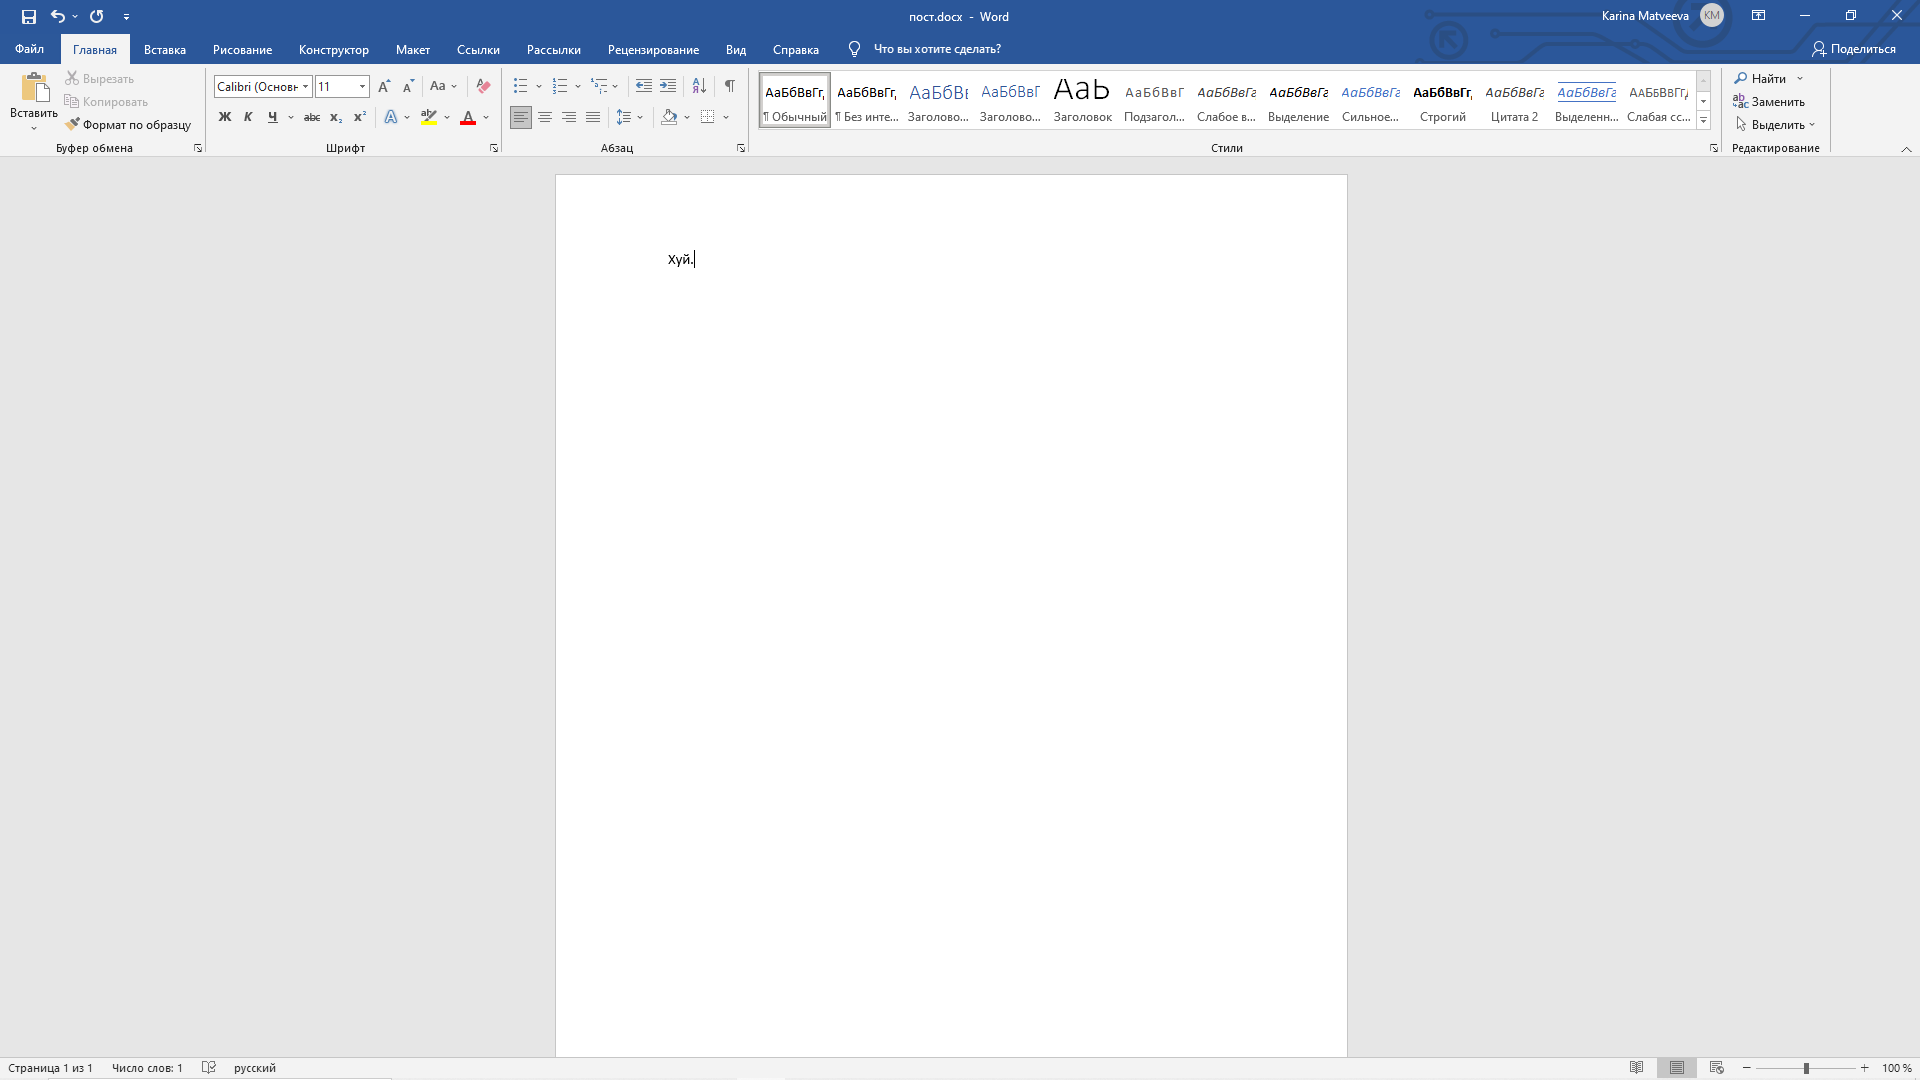This screenshot has width=1920, height=1080.
Task: Click the shading paint bucket icon
Action: [x=669, y=117]
